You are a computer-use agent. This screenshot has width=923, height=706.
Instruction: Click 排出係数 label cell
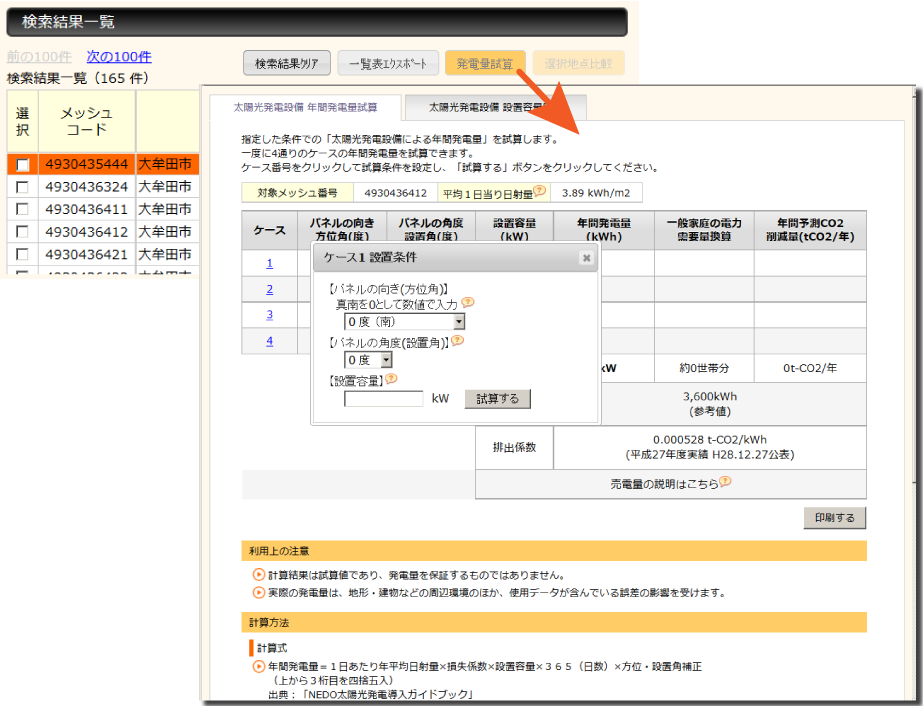coord(514,447)
